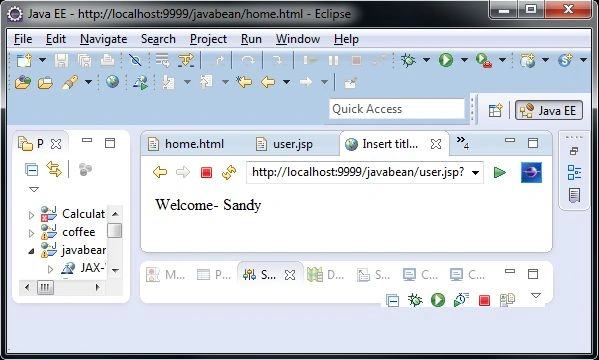Publish to the server icon
This screenshot has width=599, height=360.
507,300
